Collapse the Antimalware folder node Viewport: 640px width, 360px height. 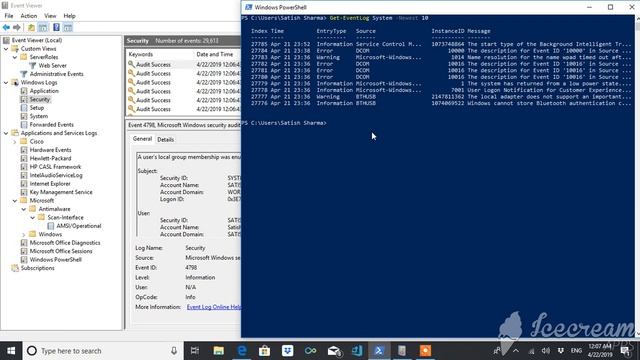point(24,209)
